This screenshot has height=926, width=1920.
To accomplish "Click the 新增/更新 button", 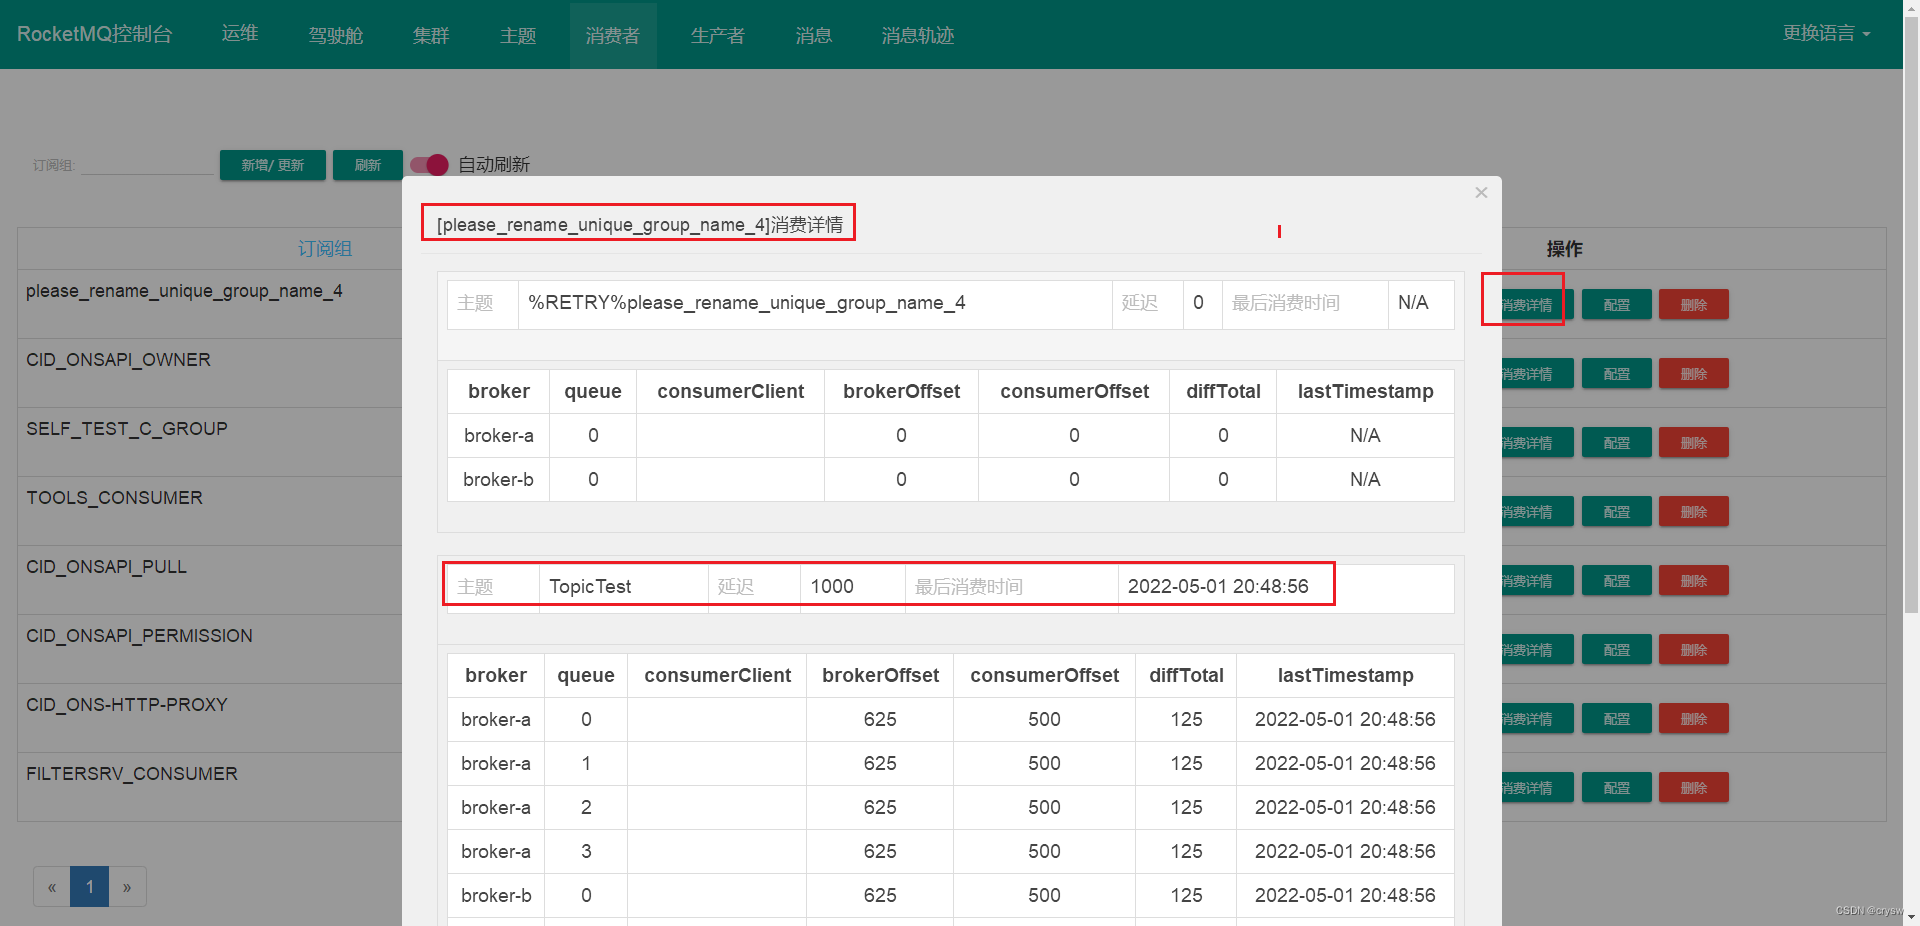I will [x=273, y=165].
